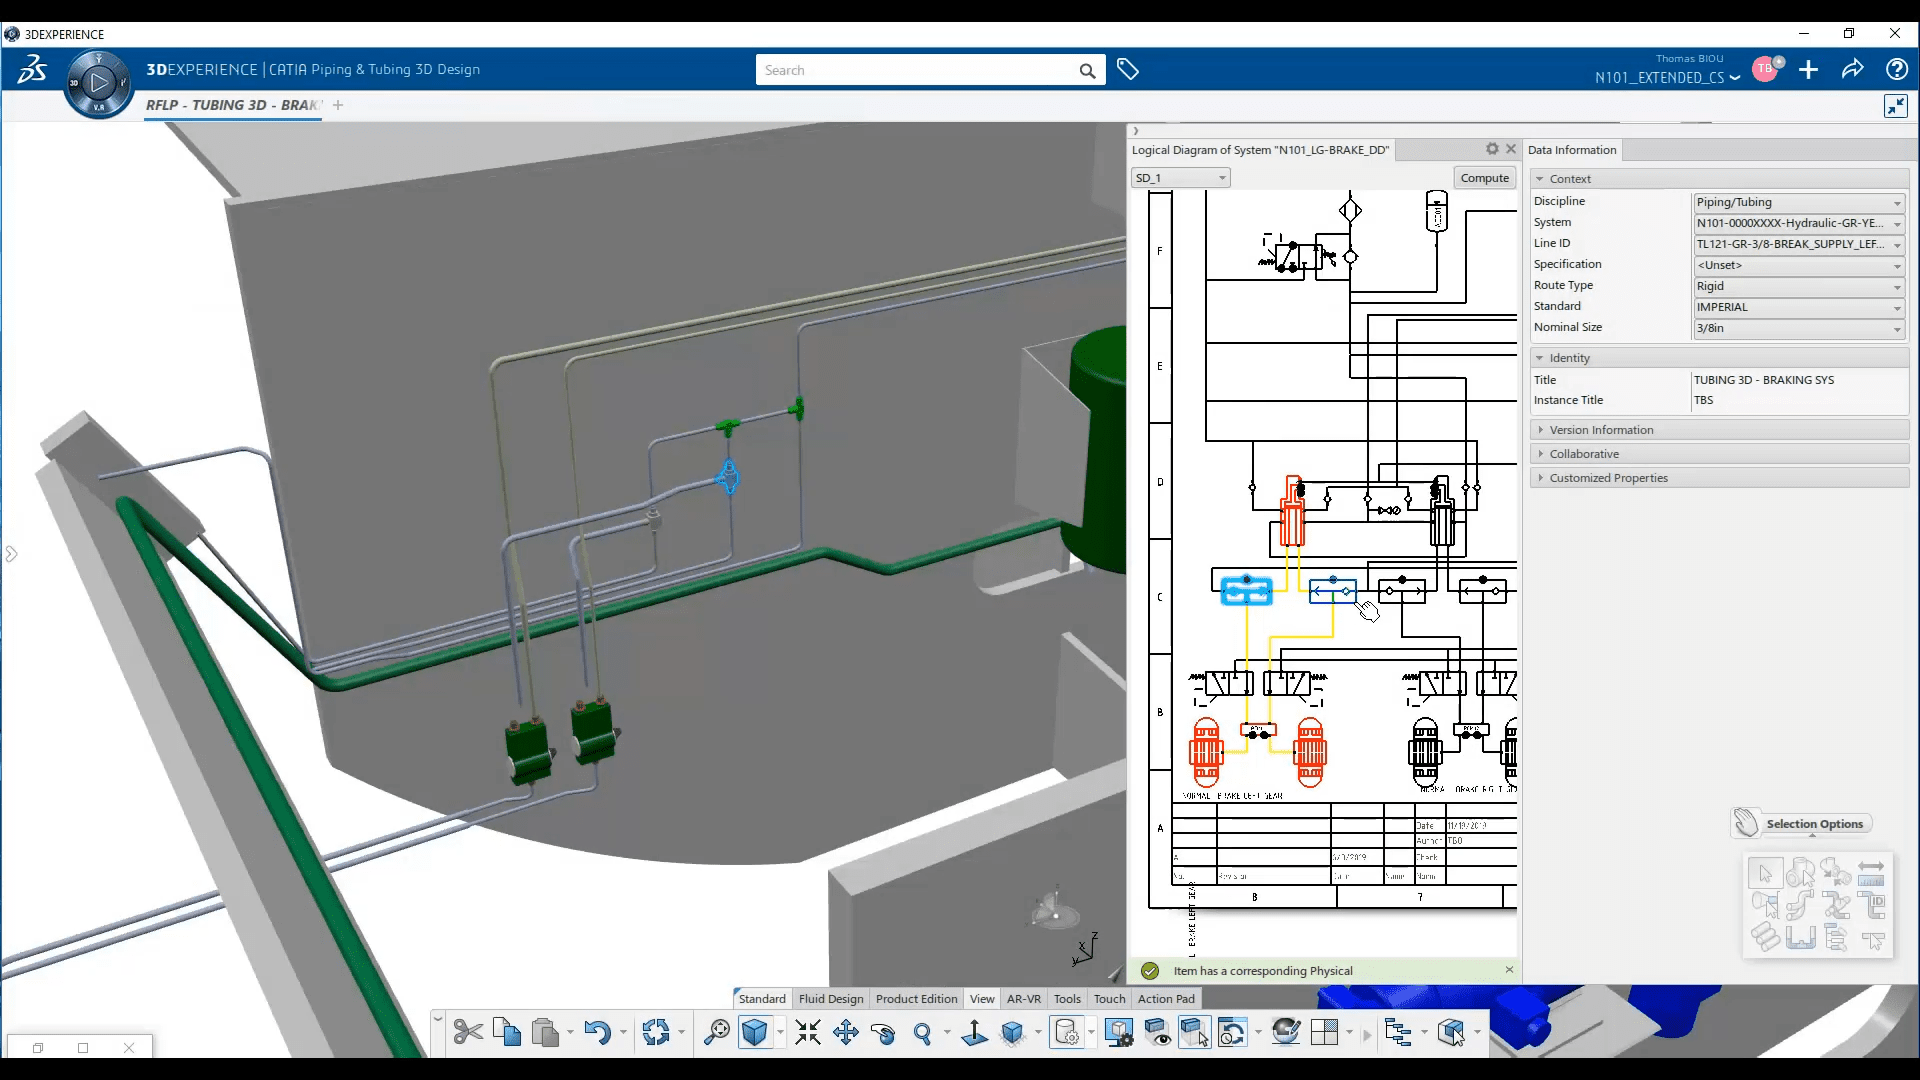1920x1080 pixels.
Task: Click the multi-view layout icon
Action: [1323, 1033]
